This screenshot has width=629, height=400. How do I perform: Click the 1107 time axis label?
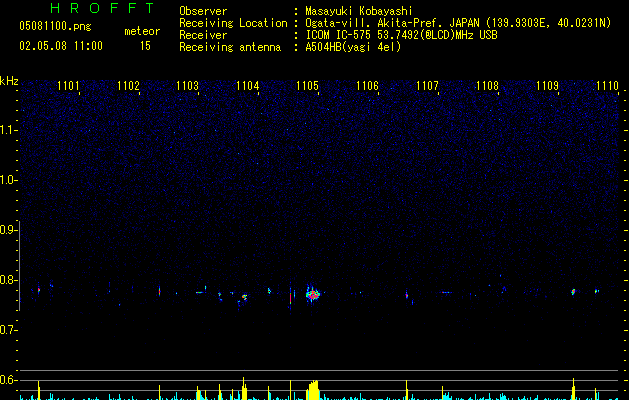click(427, 86)
